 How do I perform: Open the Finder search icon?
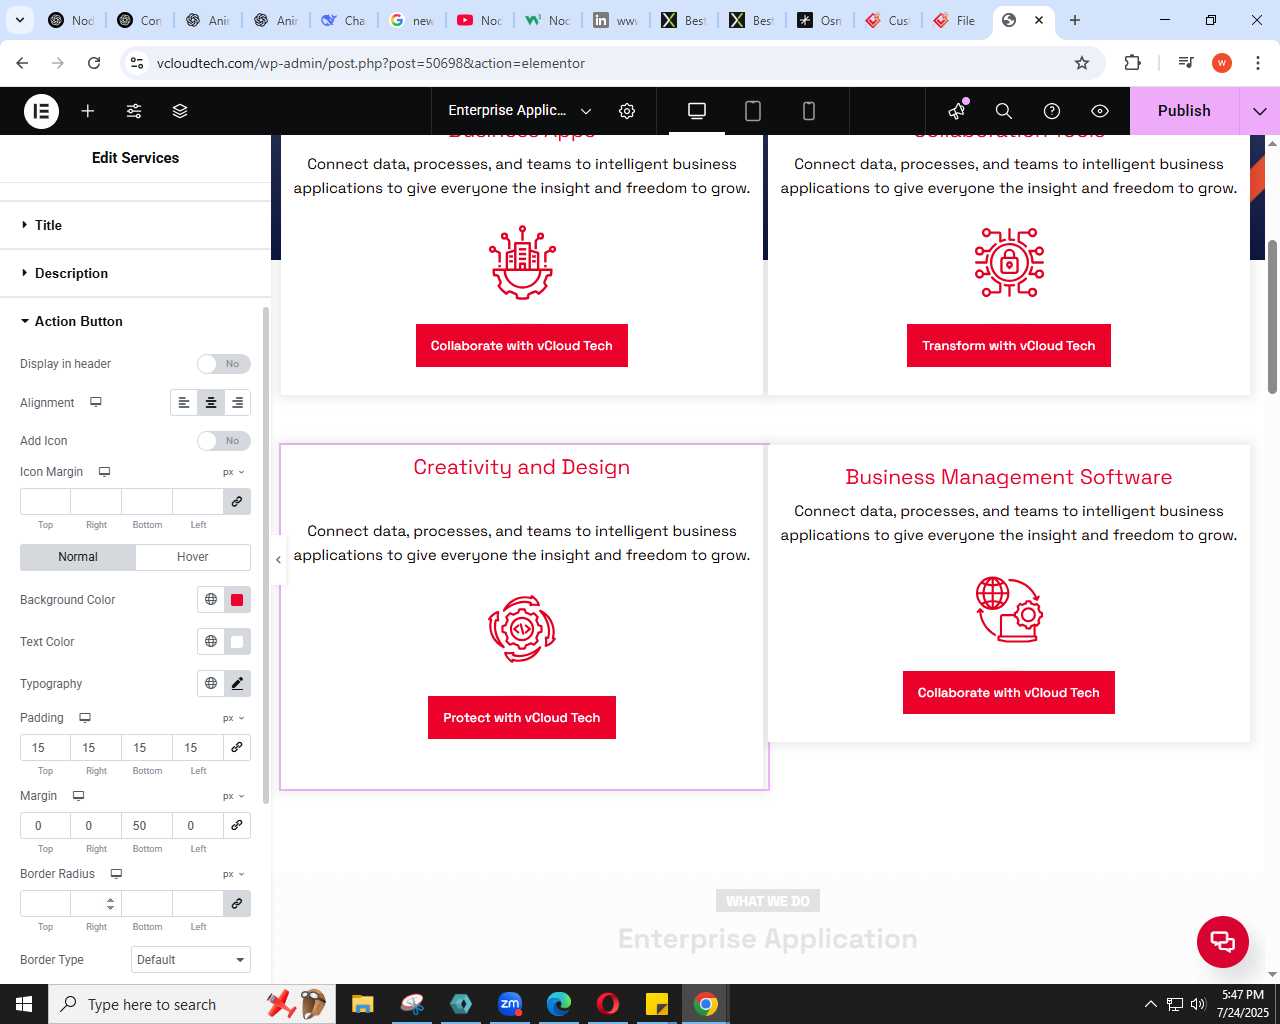tap(1004, 111)
